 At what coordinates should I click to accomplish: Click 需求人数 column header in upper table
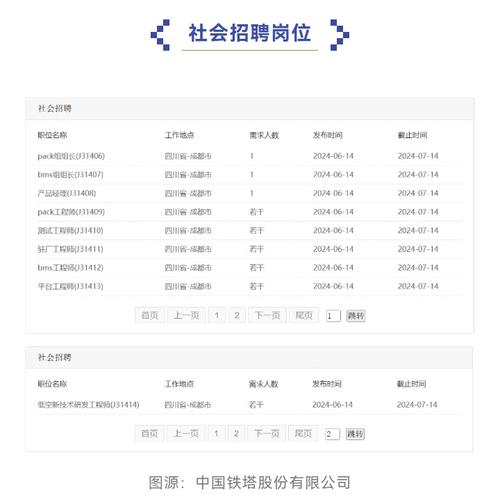coord(264,135)
